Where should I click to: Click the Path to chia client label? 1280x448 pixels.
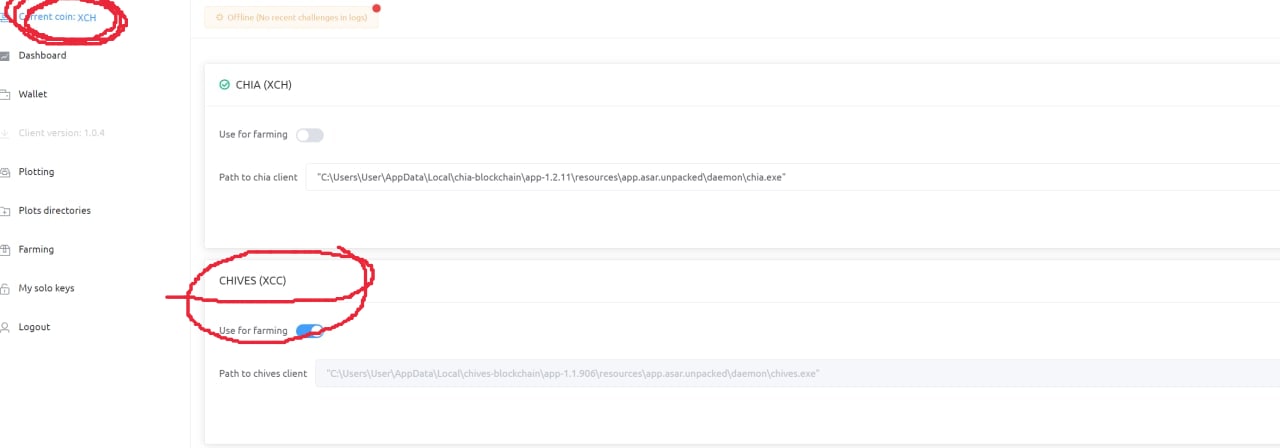(x=258, y=177)
